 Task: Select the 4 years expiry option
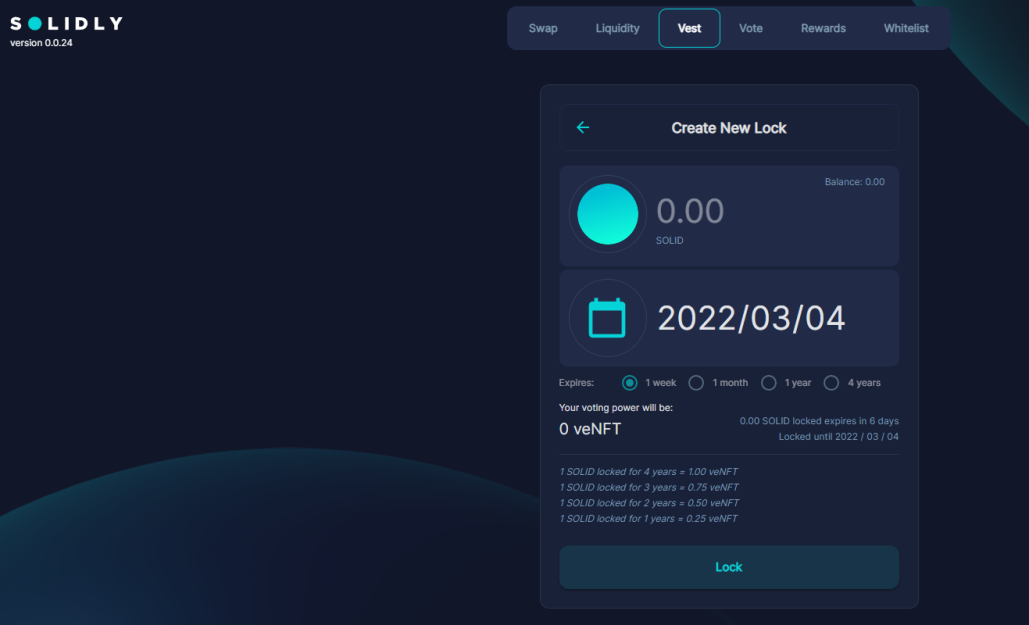coord(831,383)
